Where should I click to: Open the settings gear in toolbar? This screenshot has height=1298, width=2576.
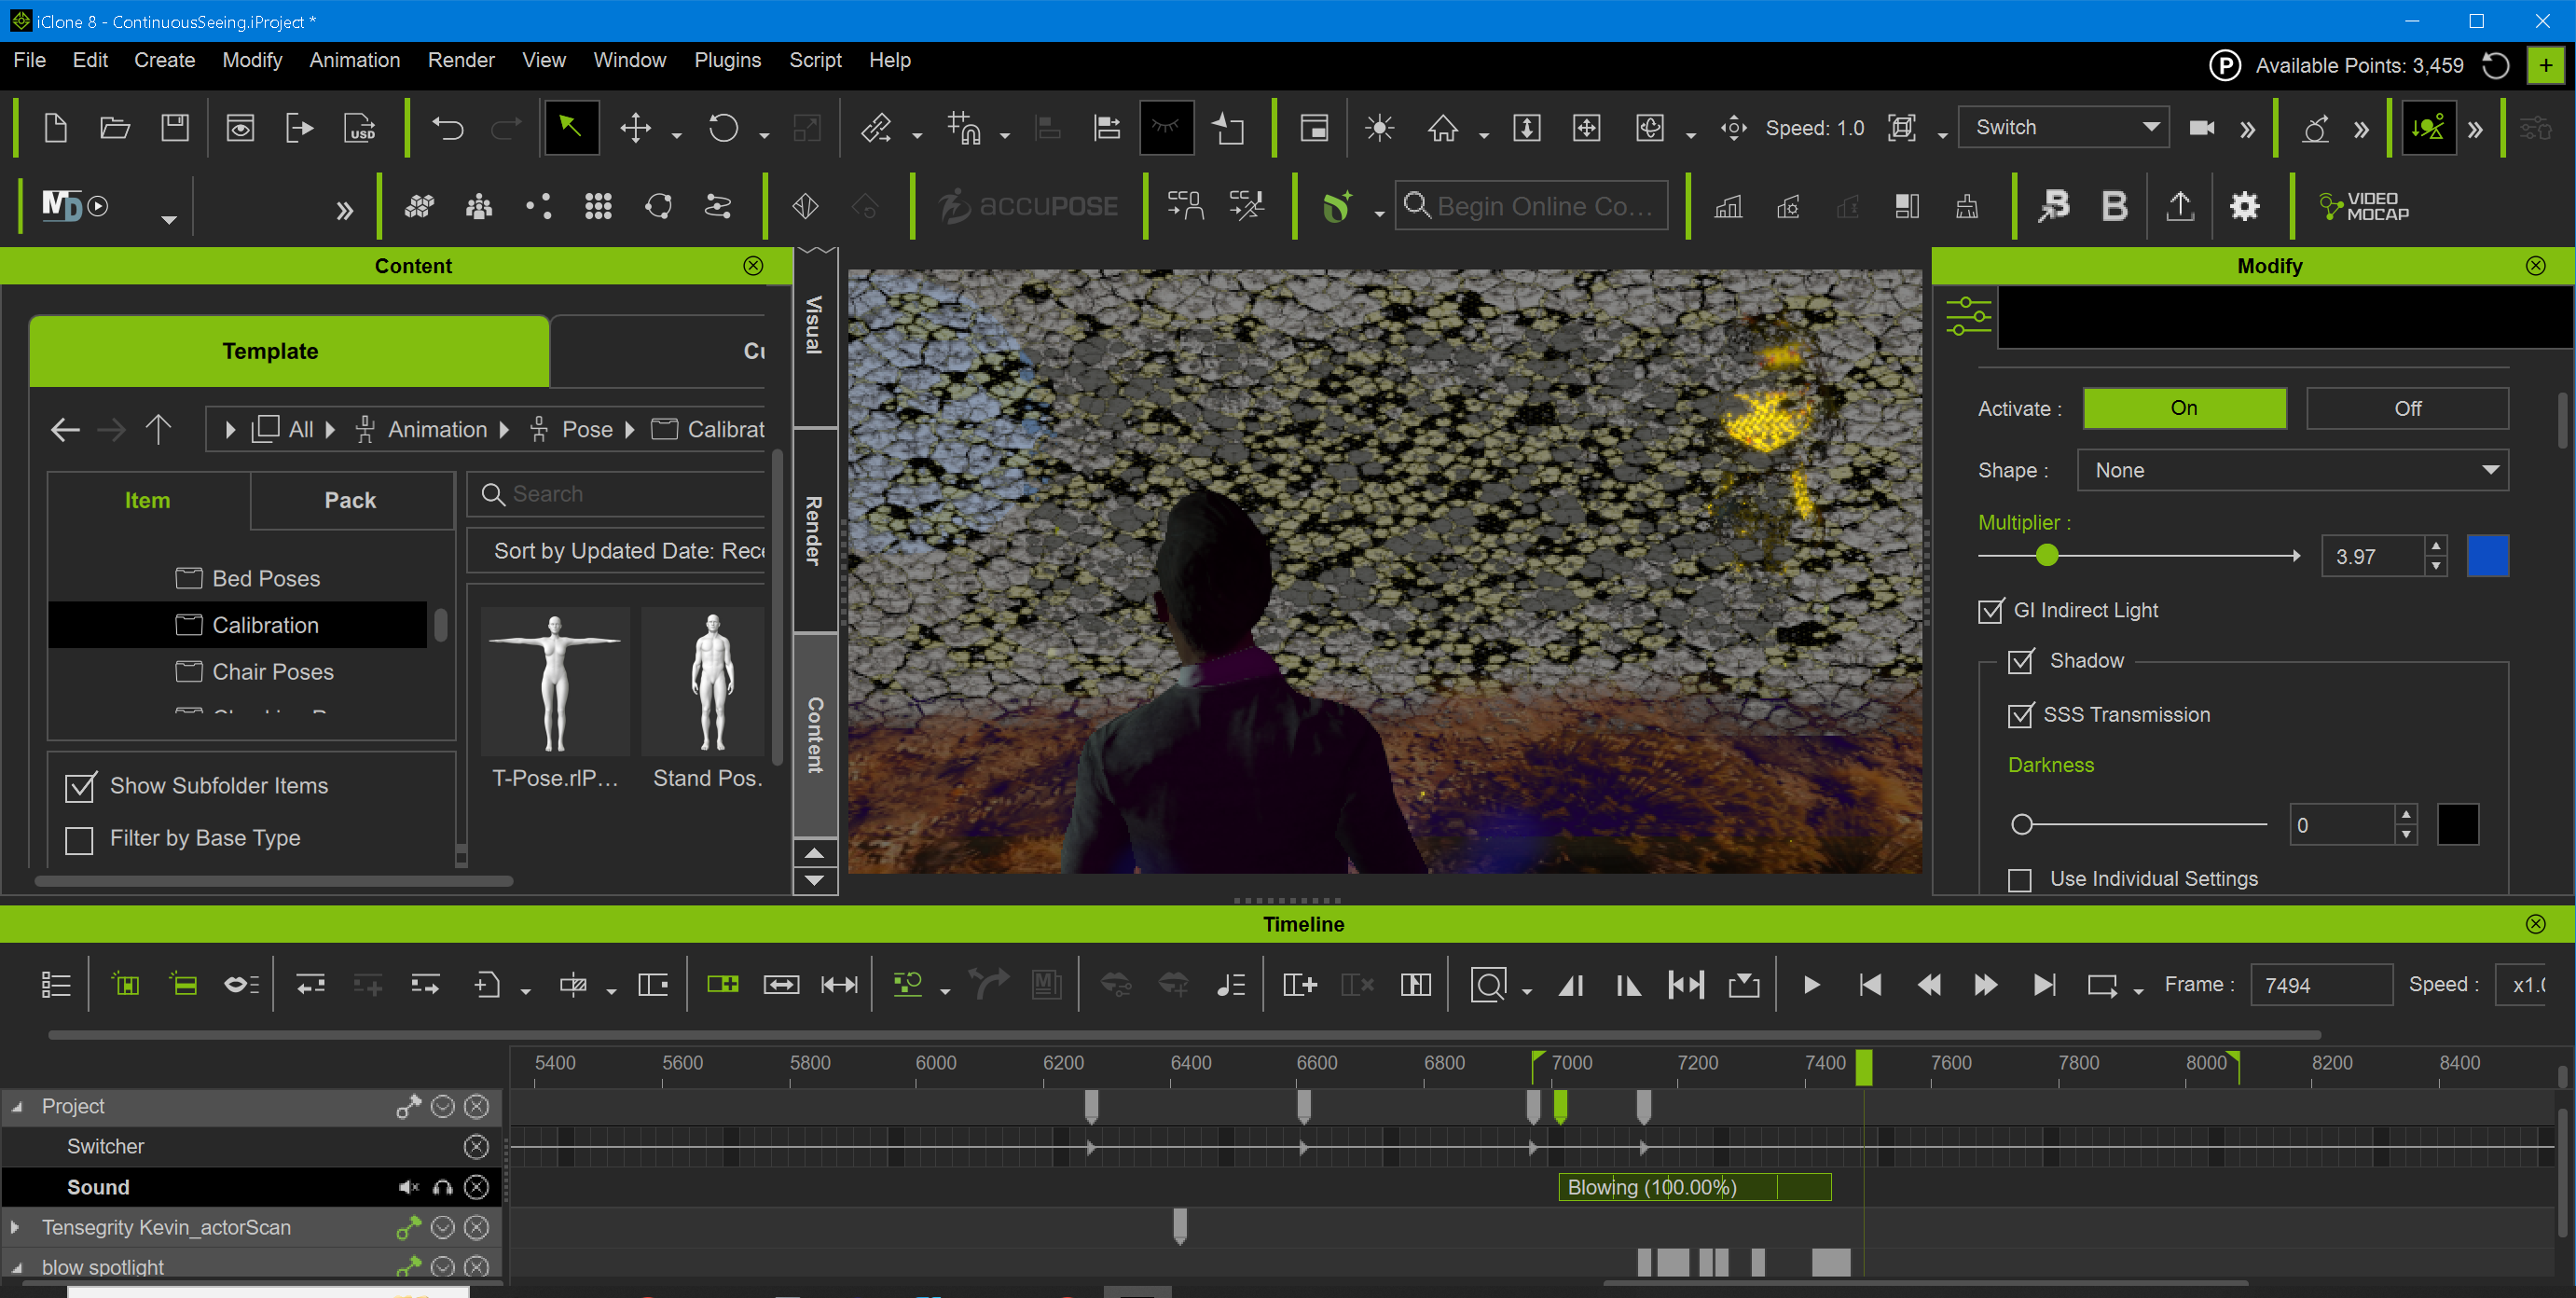[x=2244, y=206]
